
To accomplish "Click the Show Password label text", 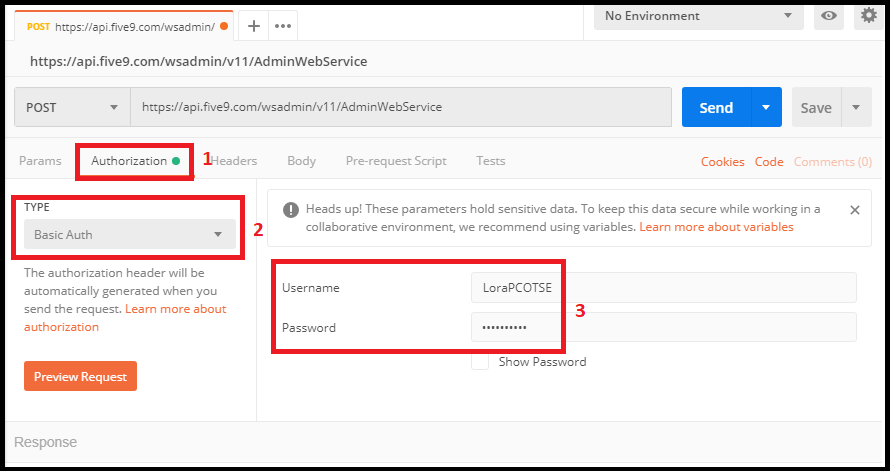I will pos(542,362).
